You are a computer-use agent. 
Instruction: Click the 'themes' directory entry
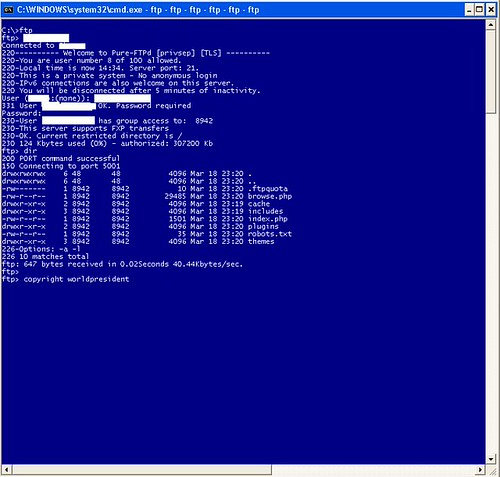coord(261,241)
